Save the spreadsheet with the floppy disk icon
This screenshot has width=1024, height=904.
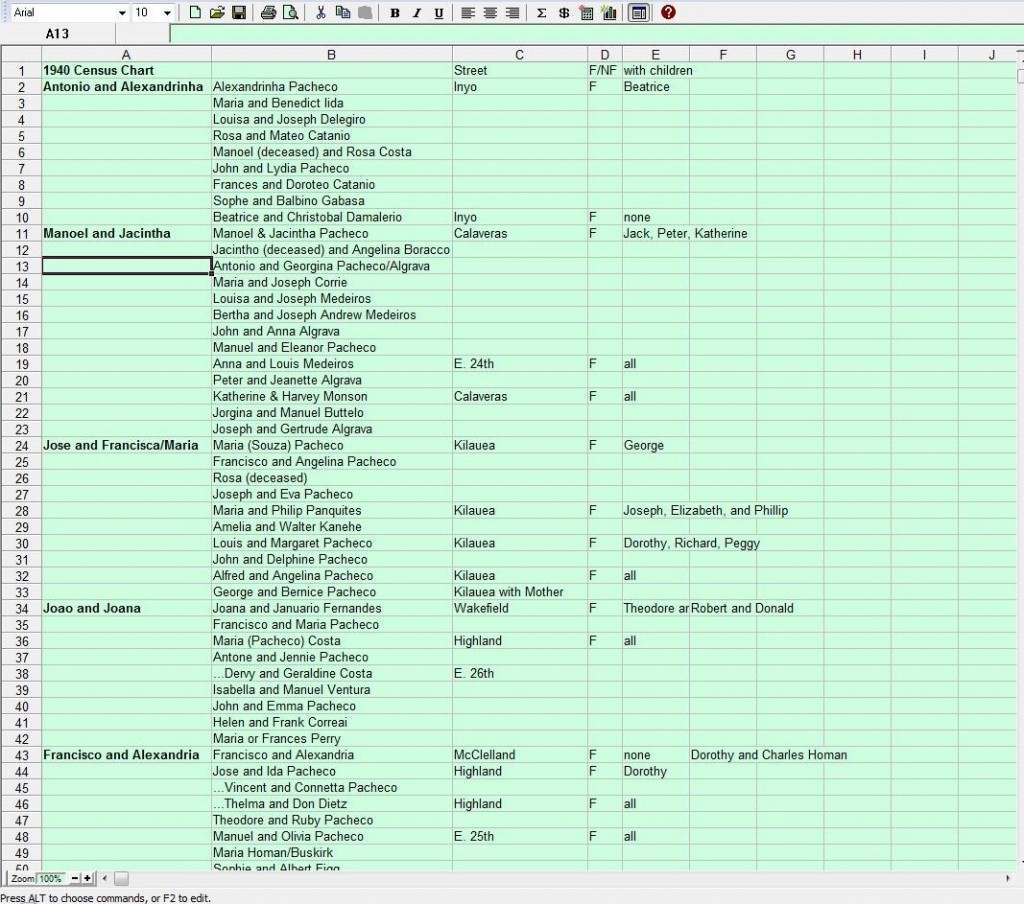click(x=239, y=12)
